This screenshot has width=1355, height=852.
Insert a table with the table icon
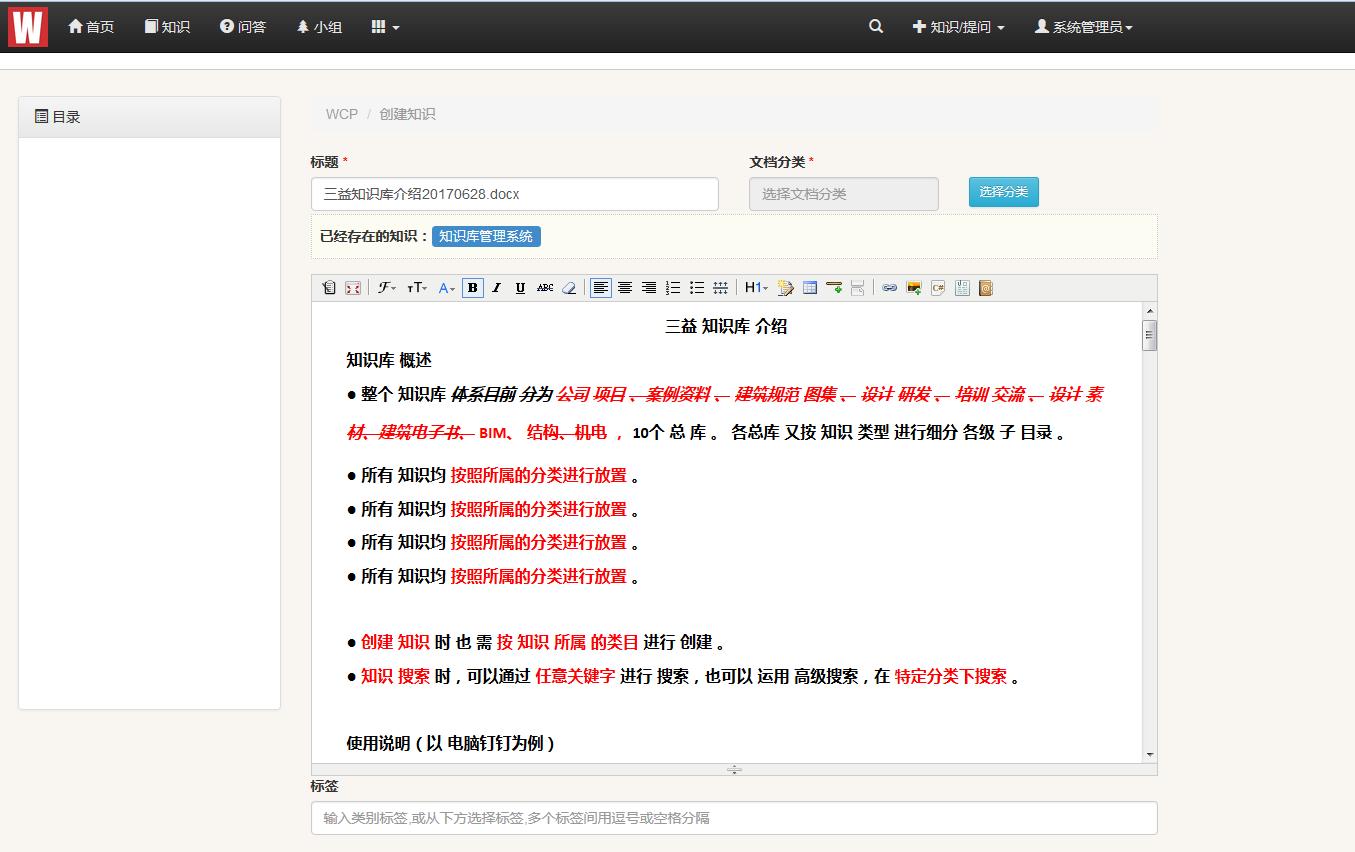pos(810,288)
